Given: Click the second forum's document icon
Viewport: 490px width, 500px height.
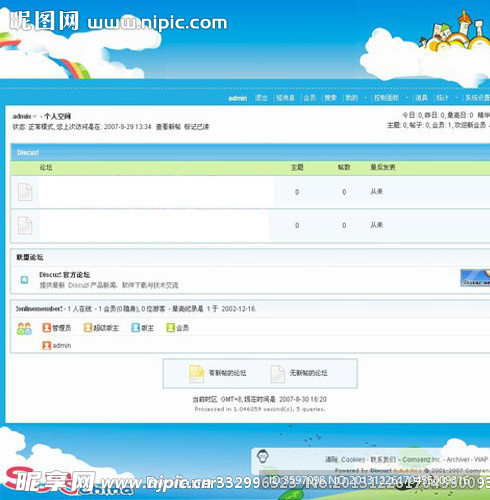Looking at the screenshot, I should pos(25,225).
